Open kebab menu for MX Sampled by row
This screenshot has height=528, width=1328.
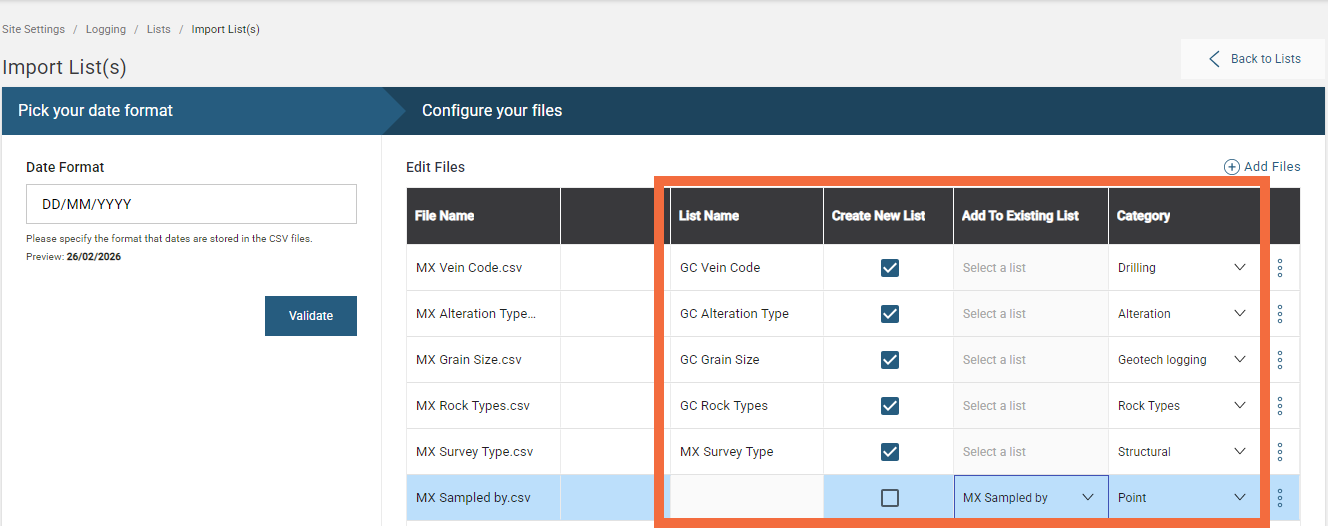click(1280, 498)
